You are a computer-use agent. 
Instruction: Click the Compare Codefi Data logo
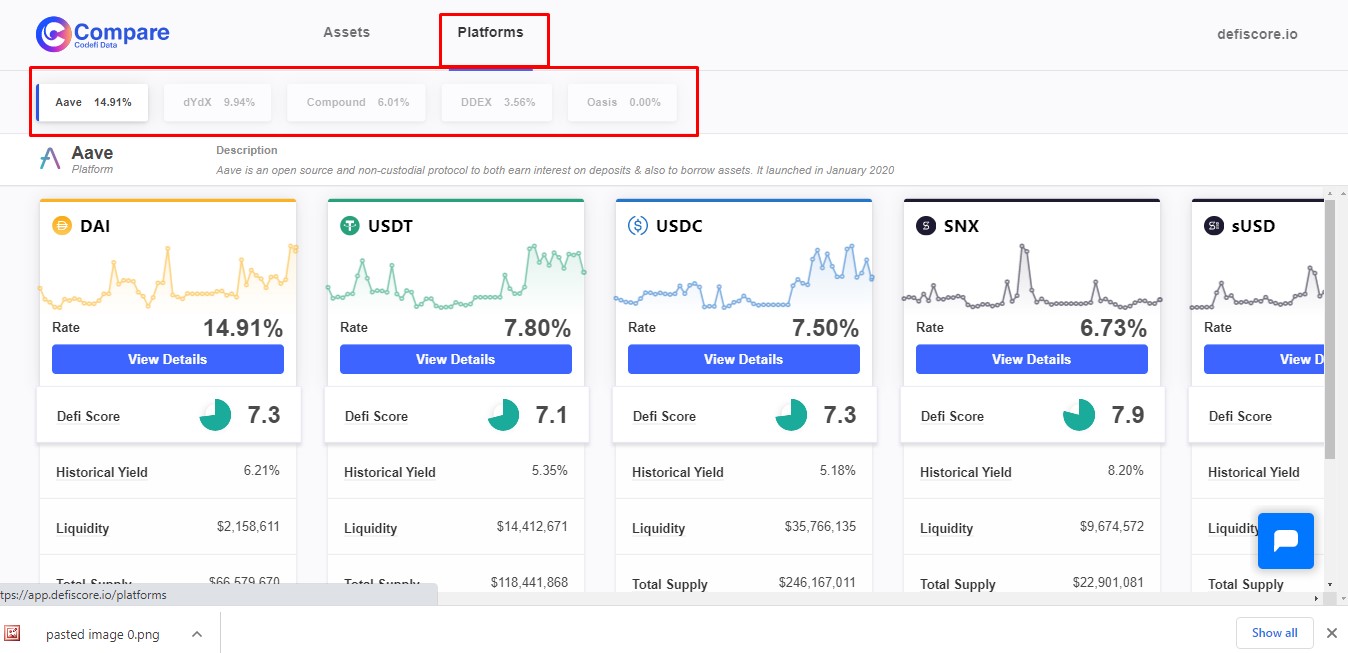click(x=103, y=34)
